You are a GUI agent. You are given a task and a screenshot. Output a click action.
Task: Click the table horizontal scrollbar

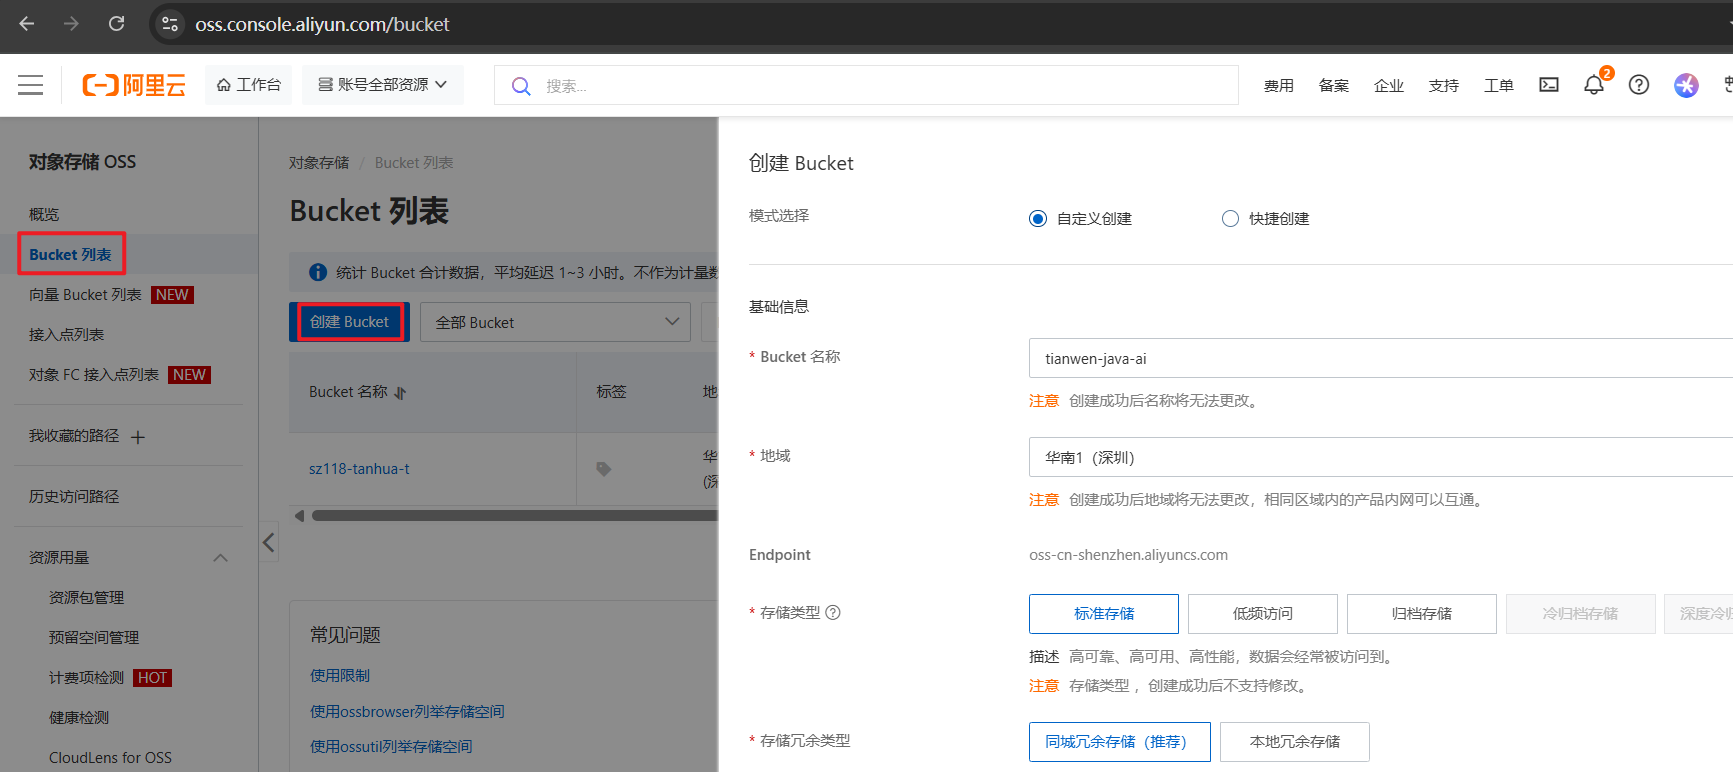[x=514, y=516]
